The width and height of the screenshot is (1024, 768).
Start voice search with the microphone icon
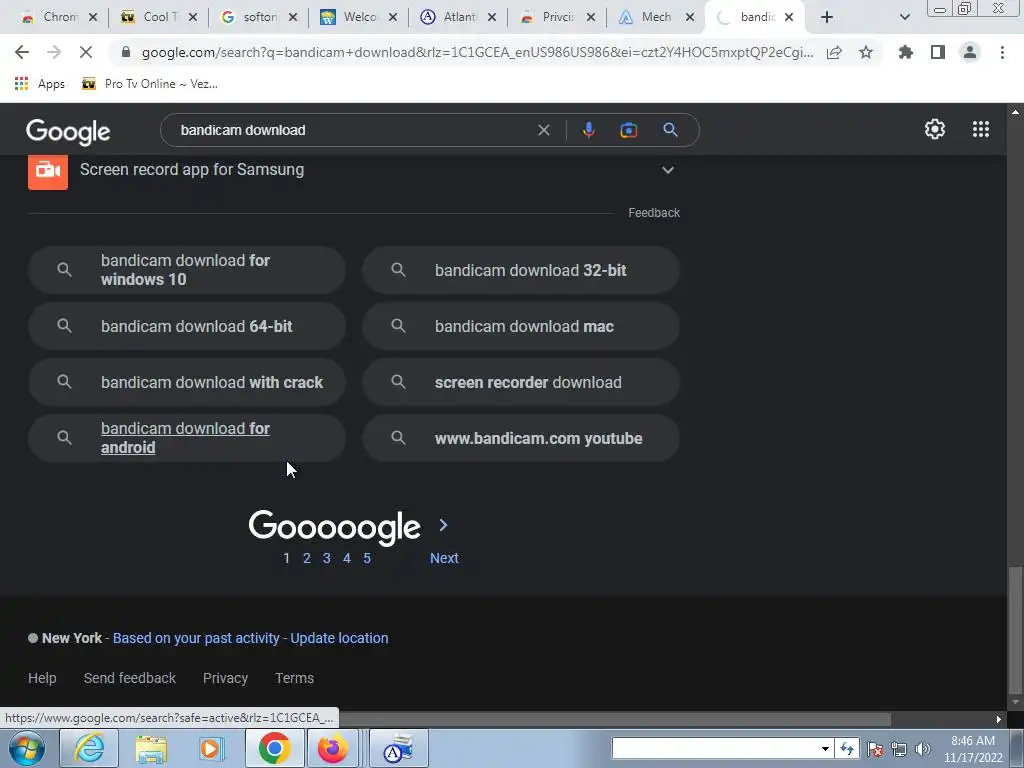click(588, 130)
